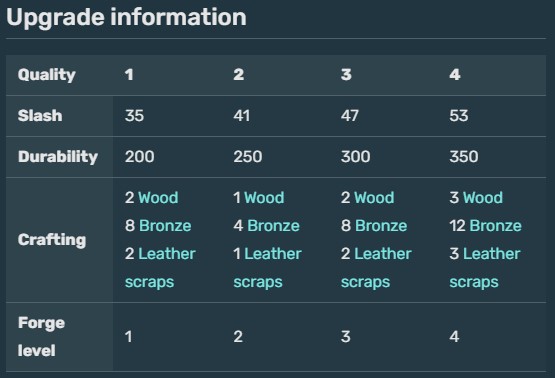Viewport: 555px width, 378px height.
Task: Click the Upgrade information heading
Action: [x=126, y=17]
